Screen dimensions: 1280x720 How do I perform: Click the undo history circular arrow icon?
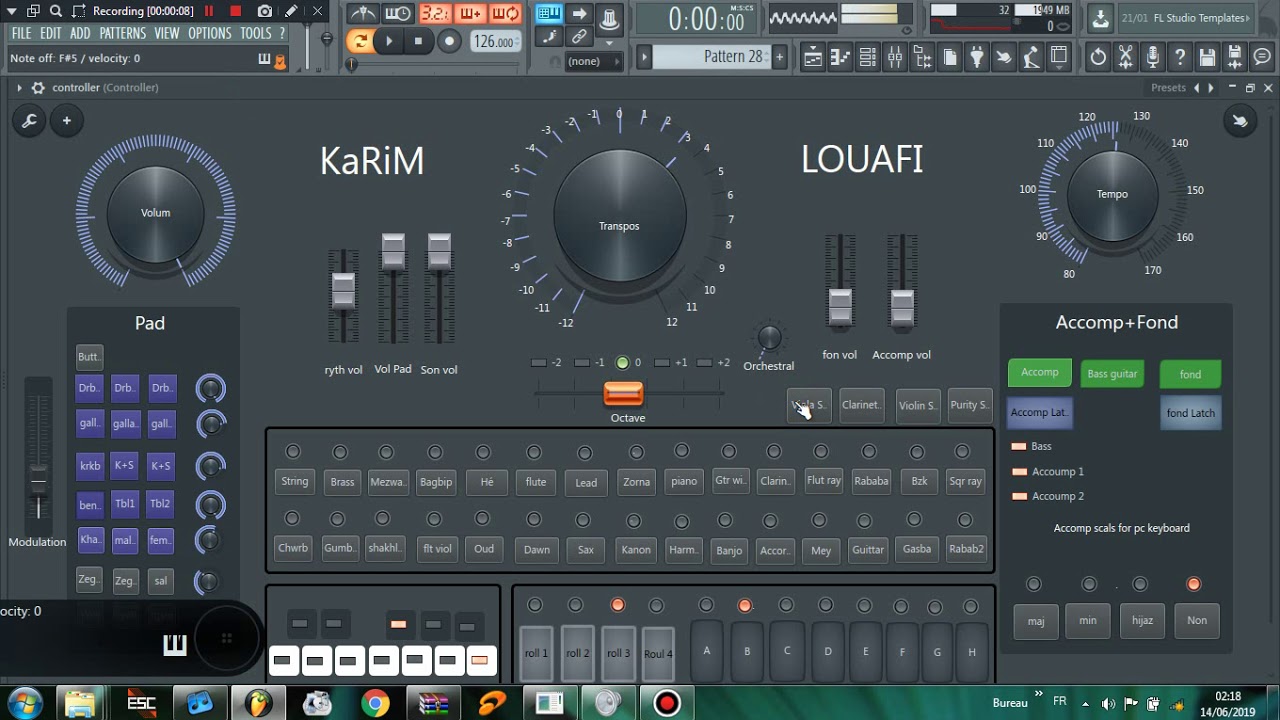1098,57
